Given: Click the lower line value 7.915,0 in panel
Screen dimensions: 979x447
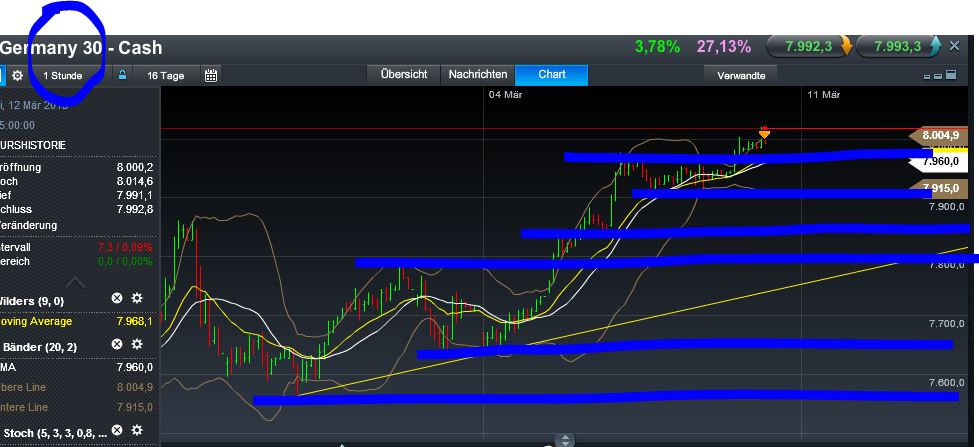Looking at the screenshot, I should (134, 407).
